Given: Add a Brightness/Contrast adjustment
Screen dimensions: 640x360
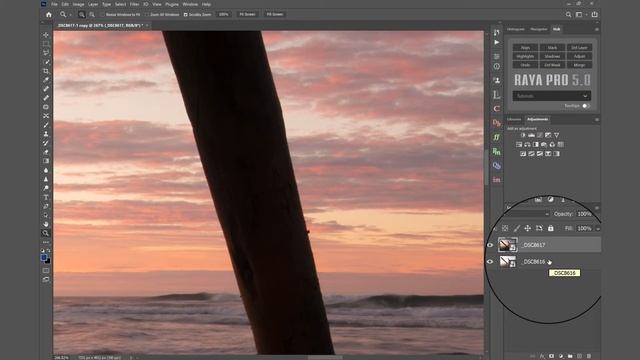Looking at the screenshot, I should [523, 135].
